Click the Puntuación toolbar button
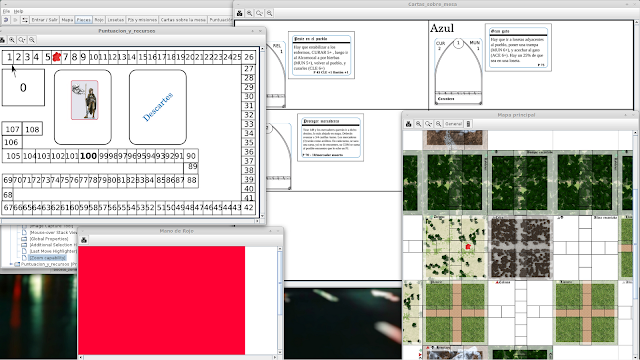The height and width of the screenshot is (360, 640). point(221,20)
